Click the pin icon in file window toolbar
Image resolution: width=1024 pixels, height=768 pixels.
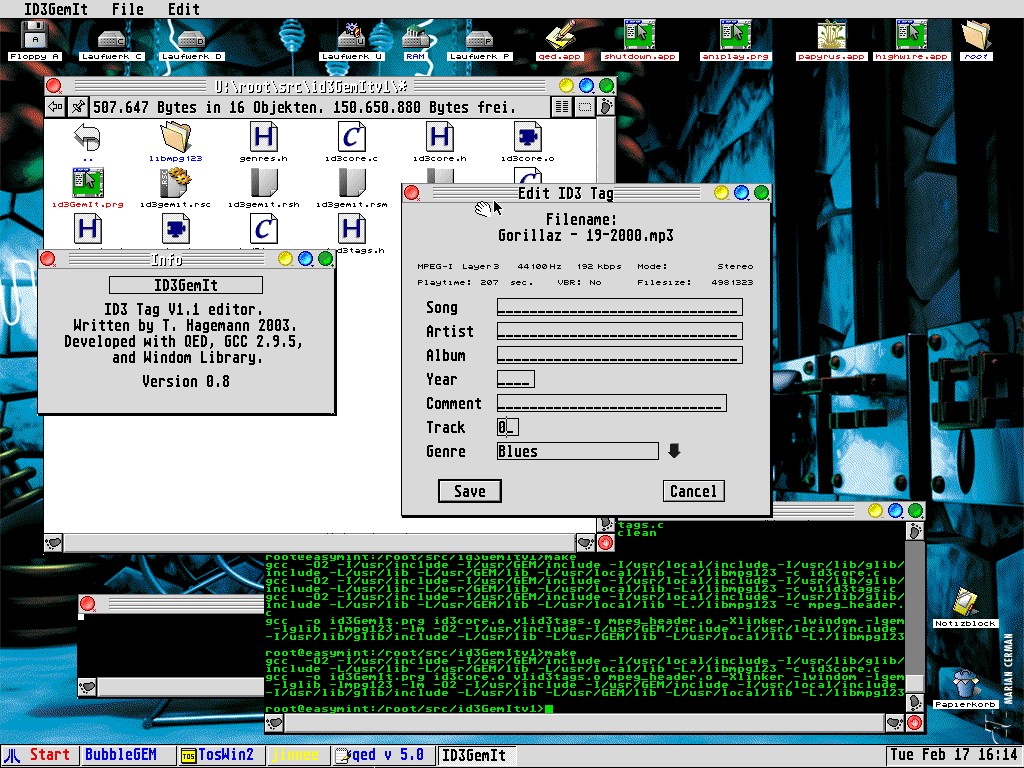(x=78, y=106)
